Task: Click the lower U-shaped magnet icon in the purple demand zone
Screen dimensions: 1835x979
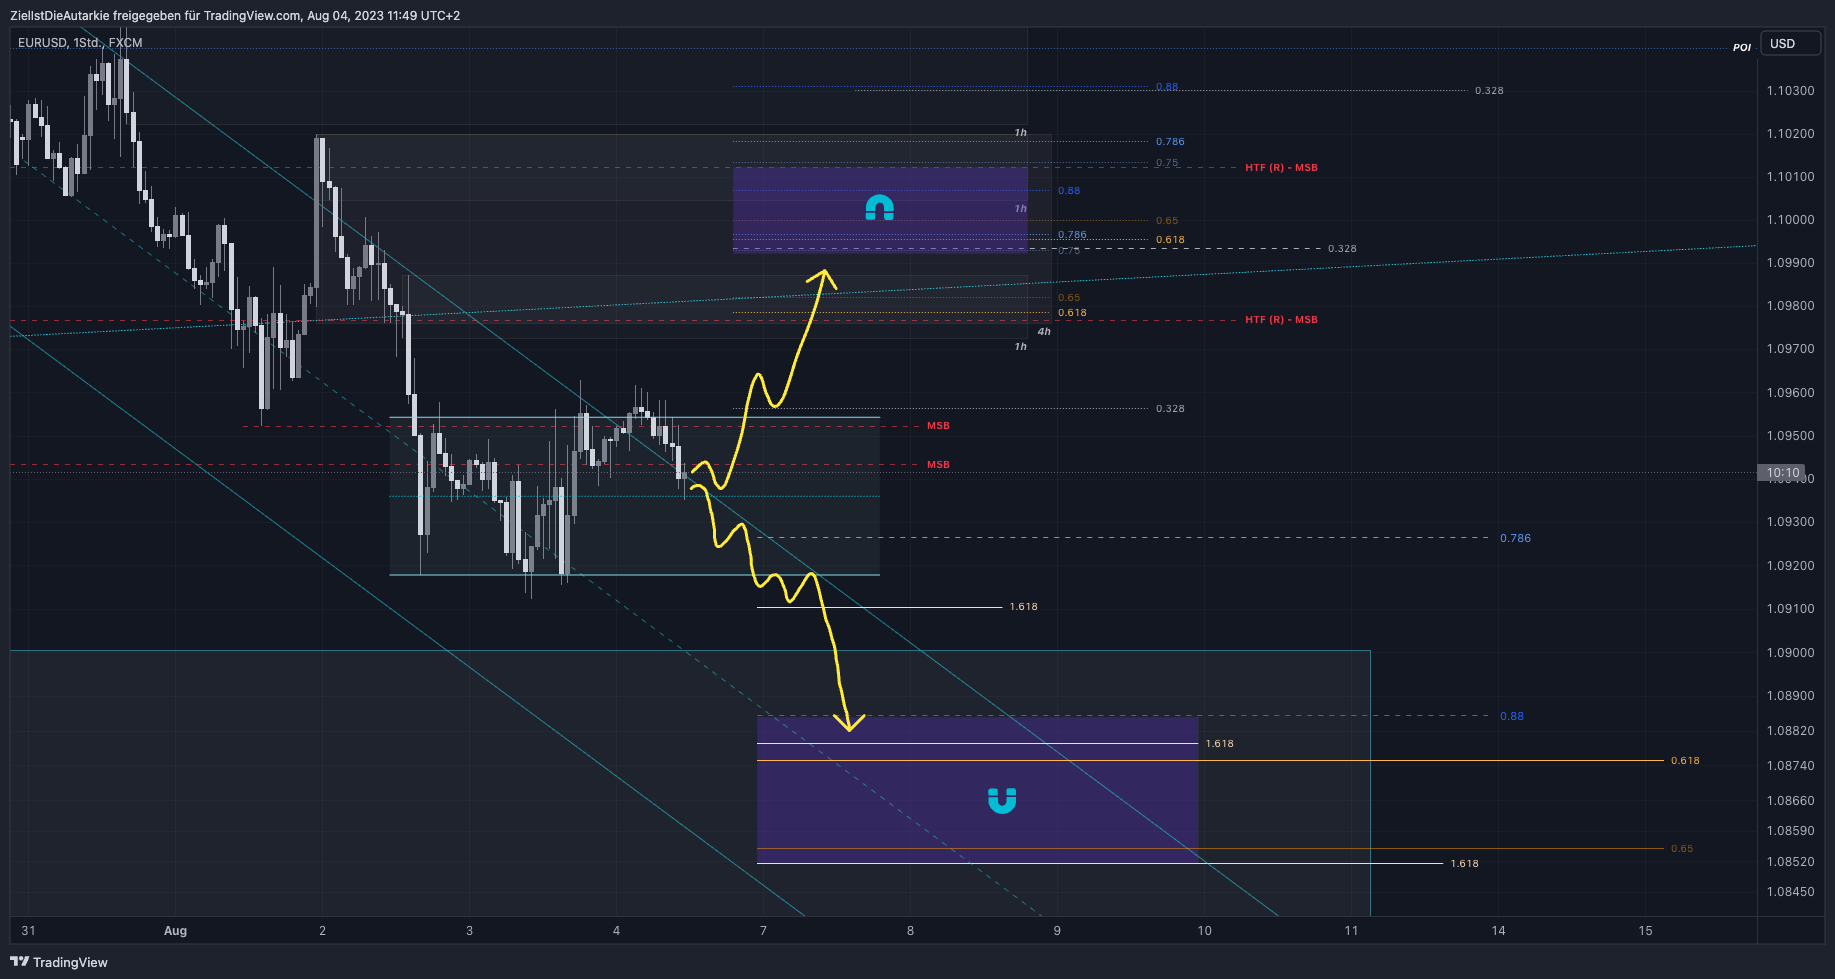Action: tap(1002, 800)
